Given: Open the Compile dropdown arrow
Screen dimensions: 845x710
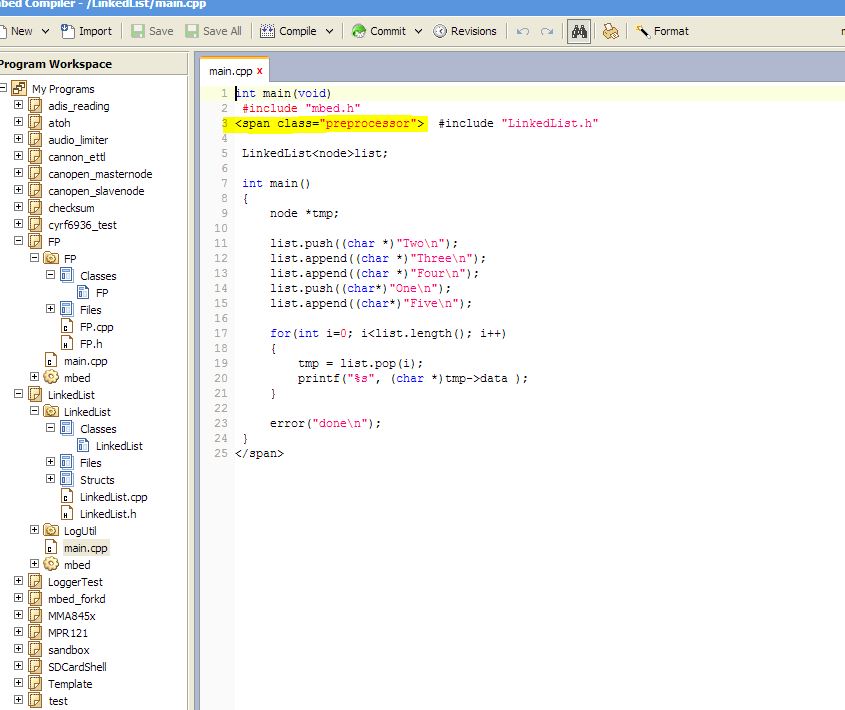Looking at the screenshot, I should click(329, 31).
